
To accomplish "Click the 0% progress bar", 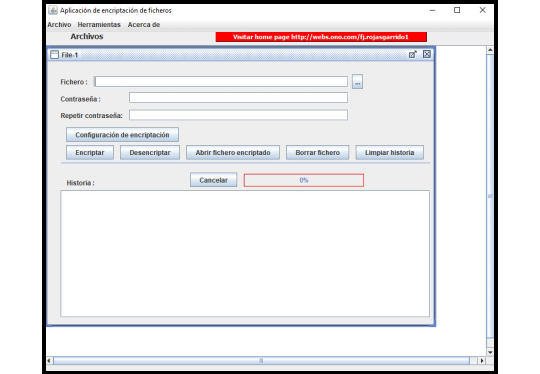I will pyautogui.click(x=304, y=180).
